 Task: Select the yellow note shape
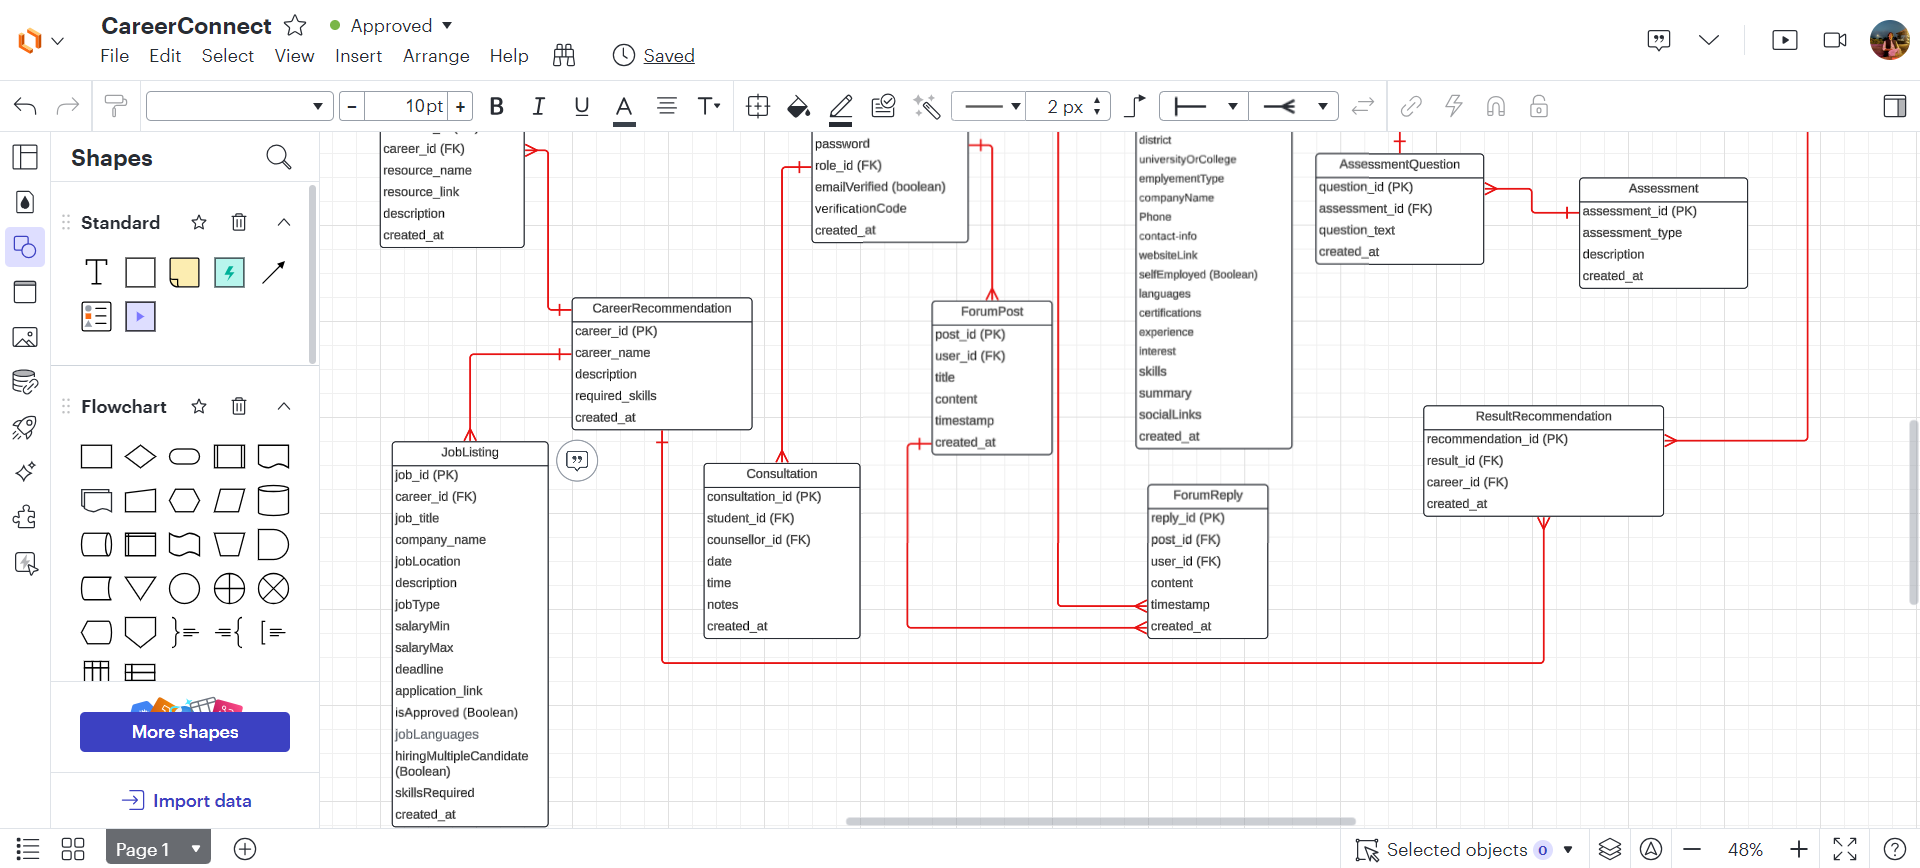(185, 272)
